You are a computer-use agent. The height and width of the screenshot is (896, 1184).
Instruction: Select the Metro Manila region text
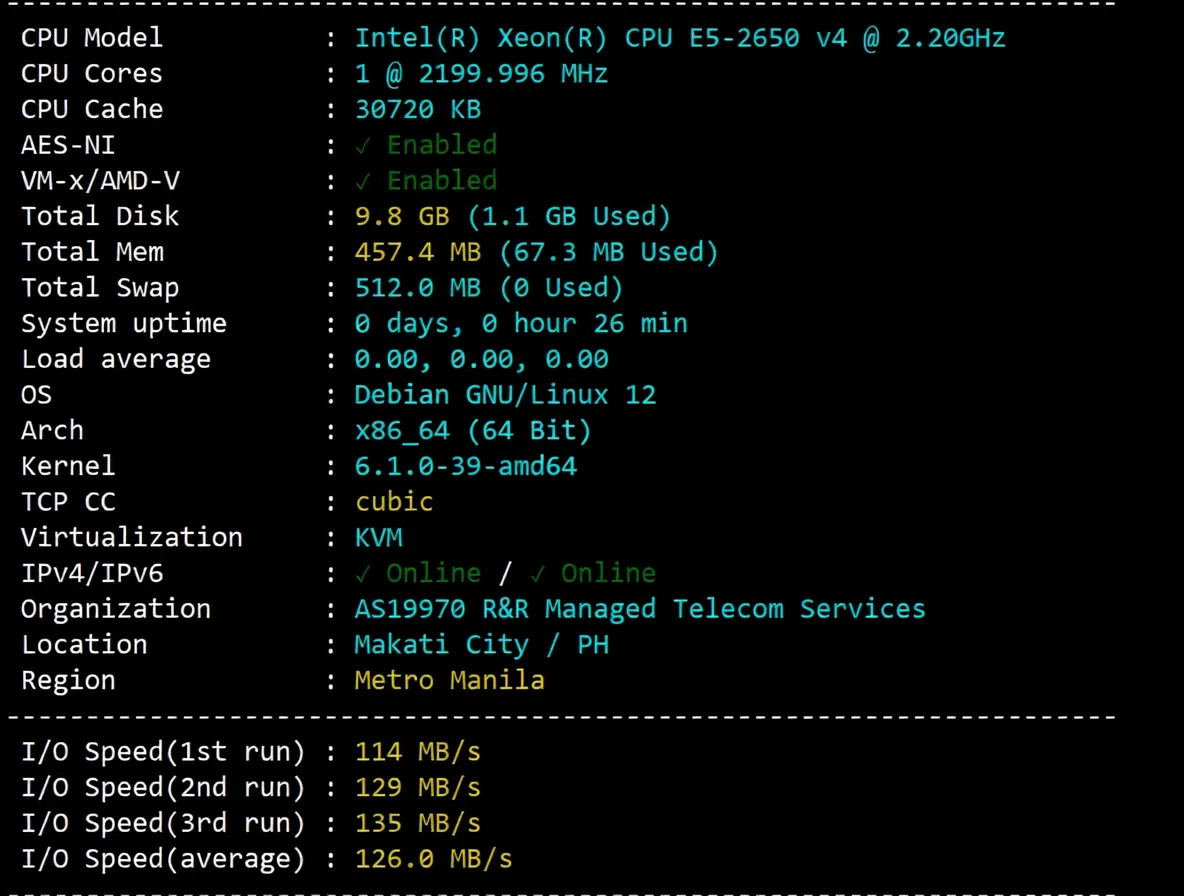(x=449, y=681)
